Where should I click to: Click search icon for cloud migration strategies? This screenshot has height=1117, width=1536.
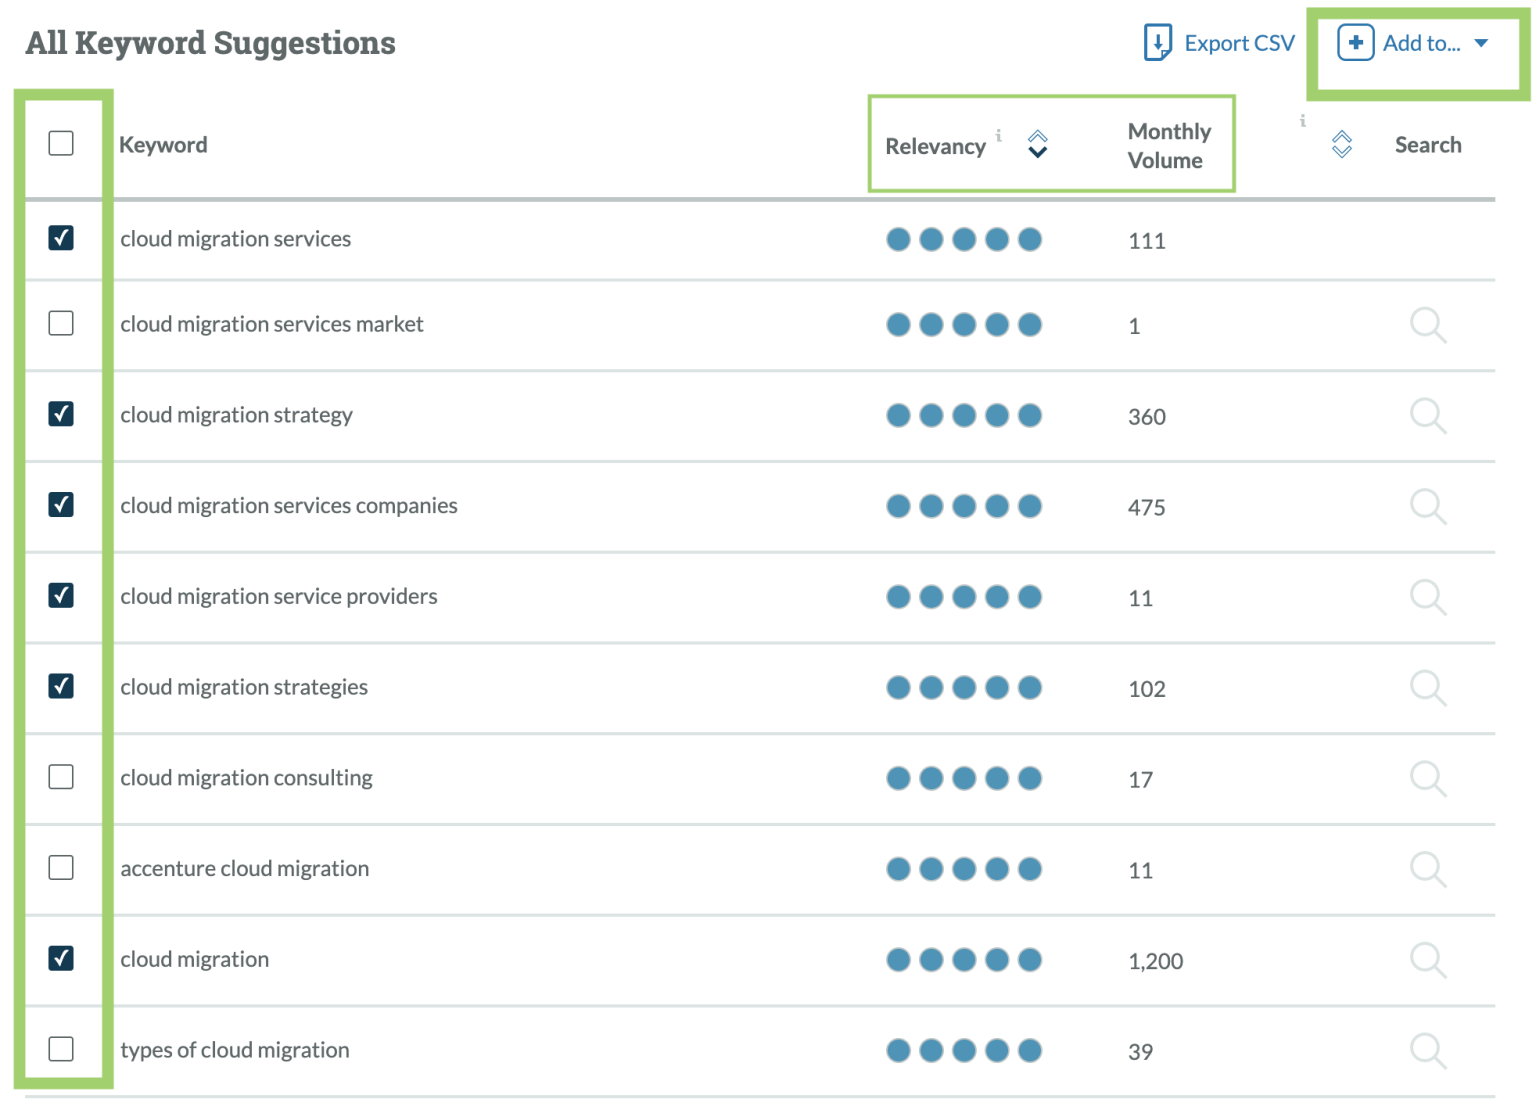(x=1428, y=688)
